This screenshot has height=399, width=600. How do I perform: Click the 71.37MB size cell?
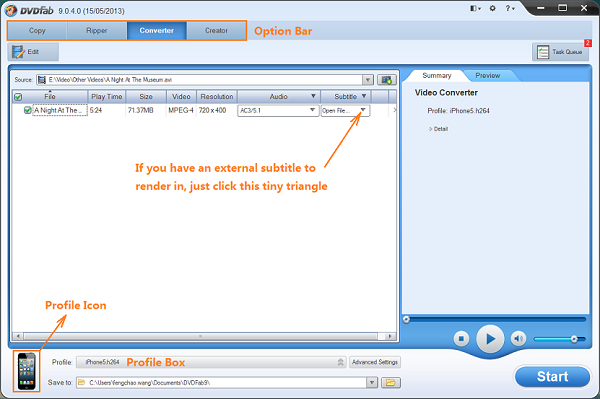pyautogui.click(x=140, y=110)
